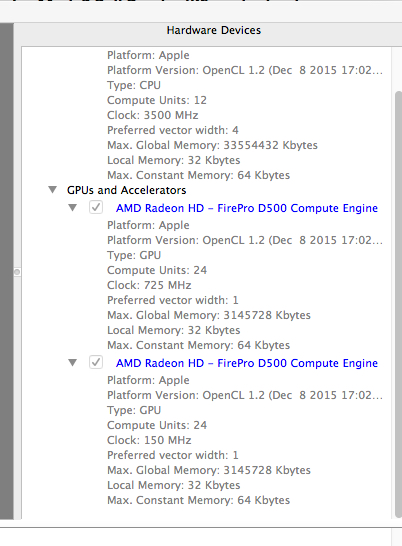Select 'Platform: Apple' in the CPU device details

point(148,55)
